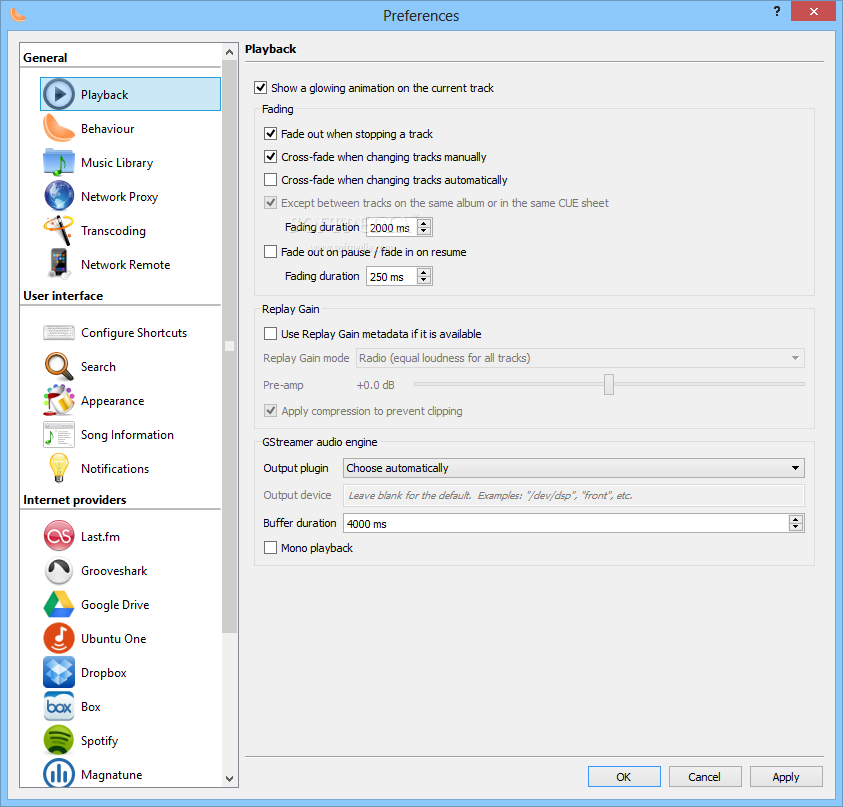Click the Playback play-button icon in sidebar
This screenshot has width=843, height=807.
pyautogui.click(x=59, y=94)
